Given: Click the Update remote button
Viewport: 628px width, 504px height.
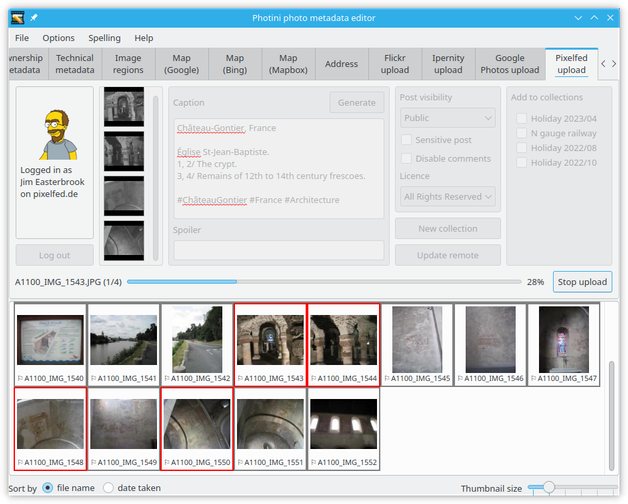Looking at the screenshot, I should click(448, 255).
